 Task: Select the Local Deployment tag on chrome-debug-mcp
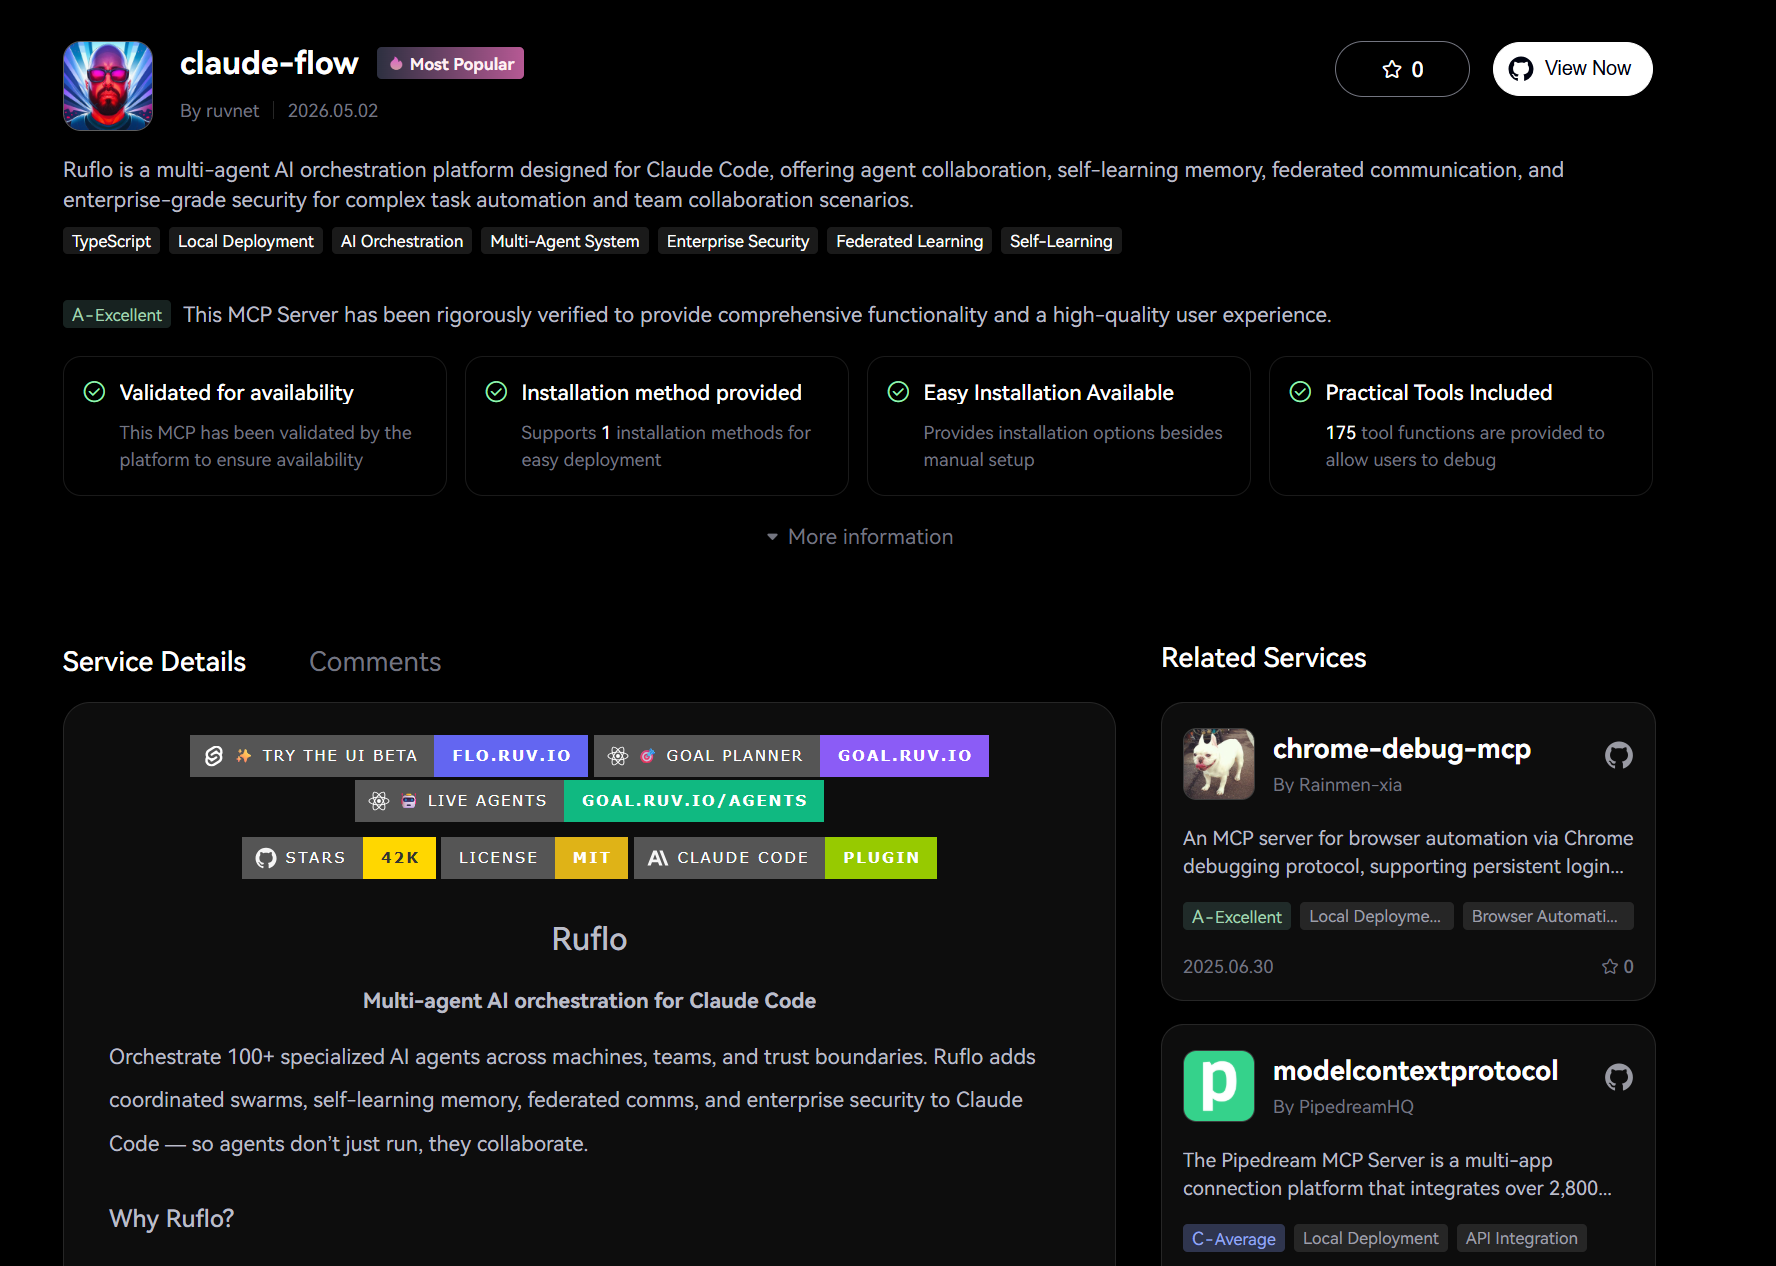(x=1377, y=916)
